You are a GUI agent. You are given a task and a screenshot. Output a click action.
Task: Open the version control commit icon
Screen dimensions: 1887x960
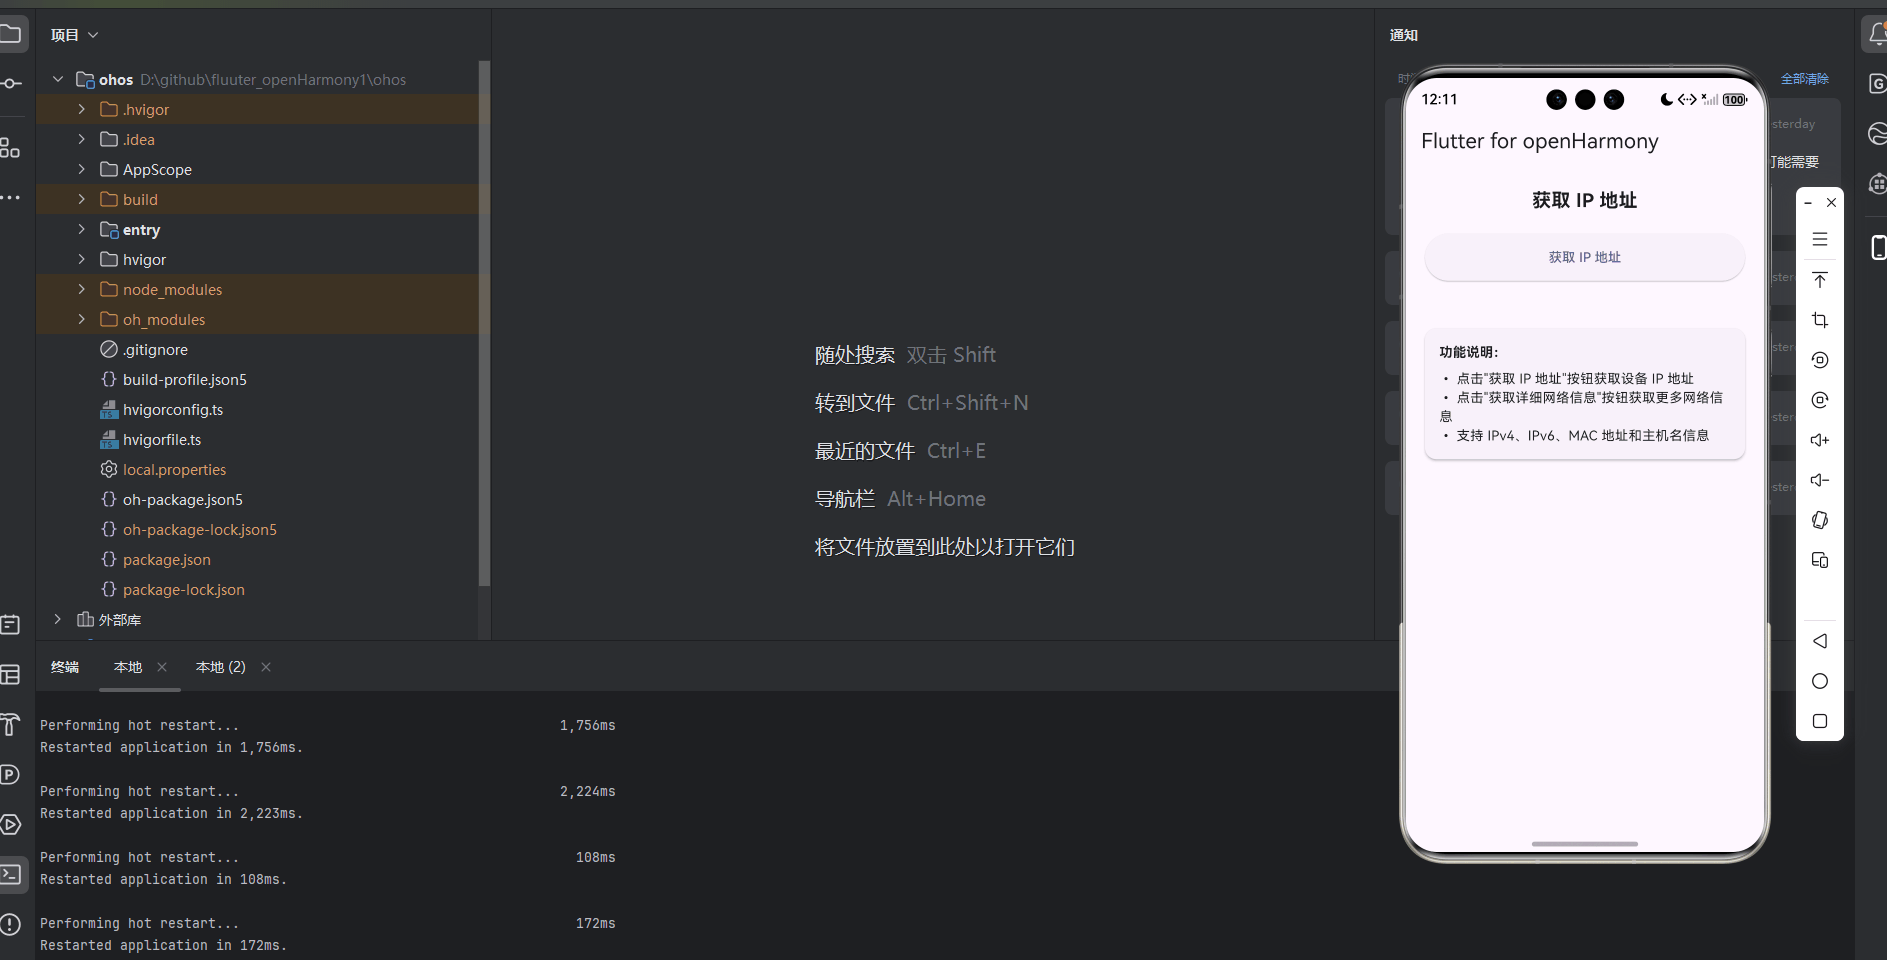click(x=11, y=84)
